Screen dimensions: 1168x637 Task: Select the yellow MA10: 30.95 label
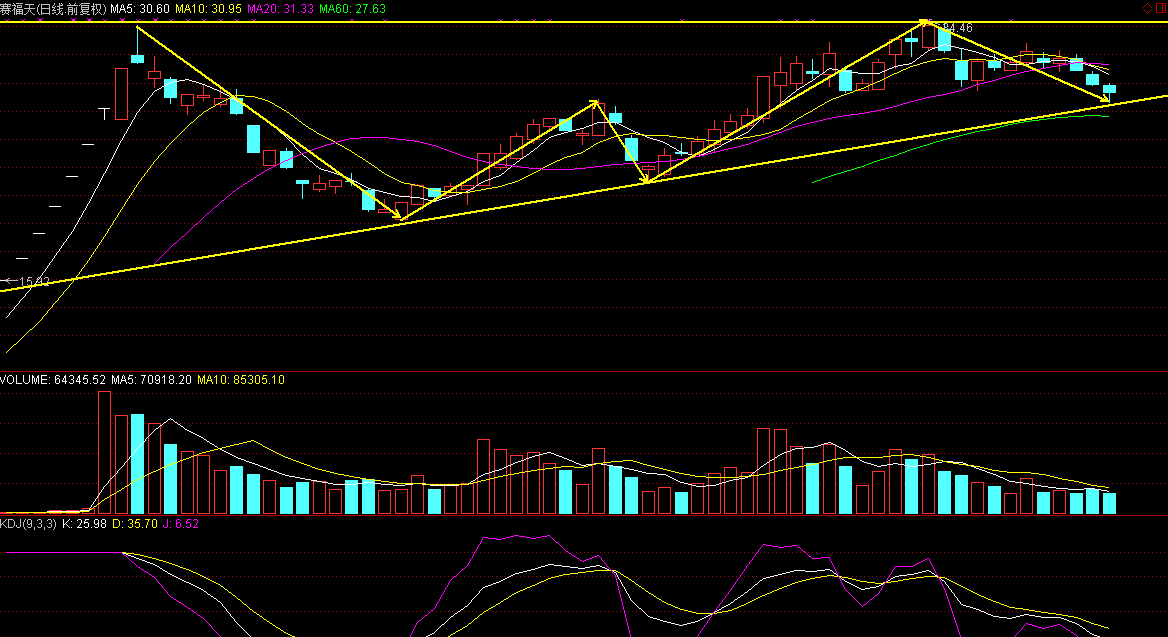208,9
